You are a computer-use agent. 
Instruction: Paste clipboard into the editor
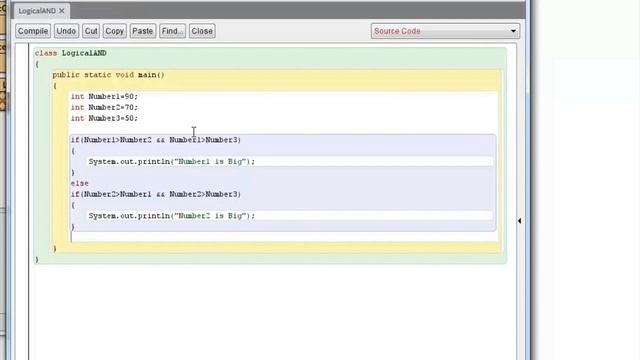142,31
